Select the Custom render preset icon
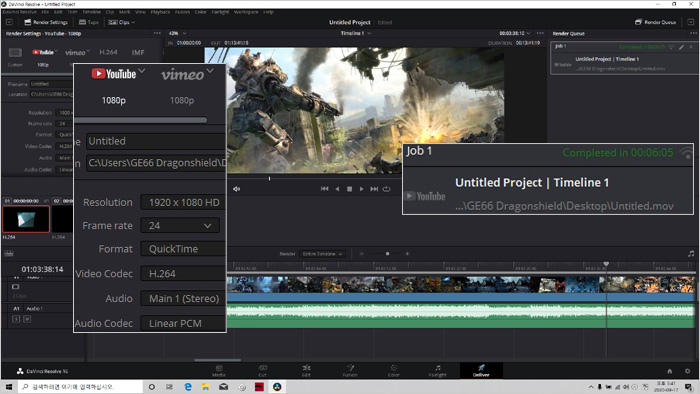This screenshot has height=394, width=700. [15, 53]
